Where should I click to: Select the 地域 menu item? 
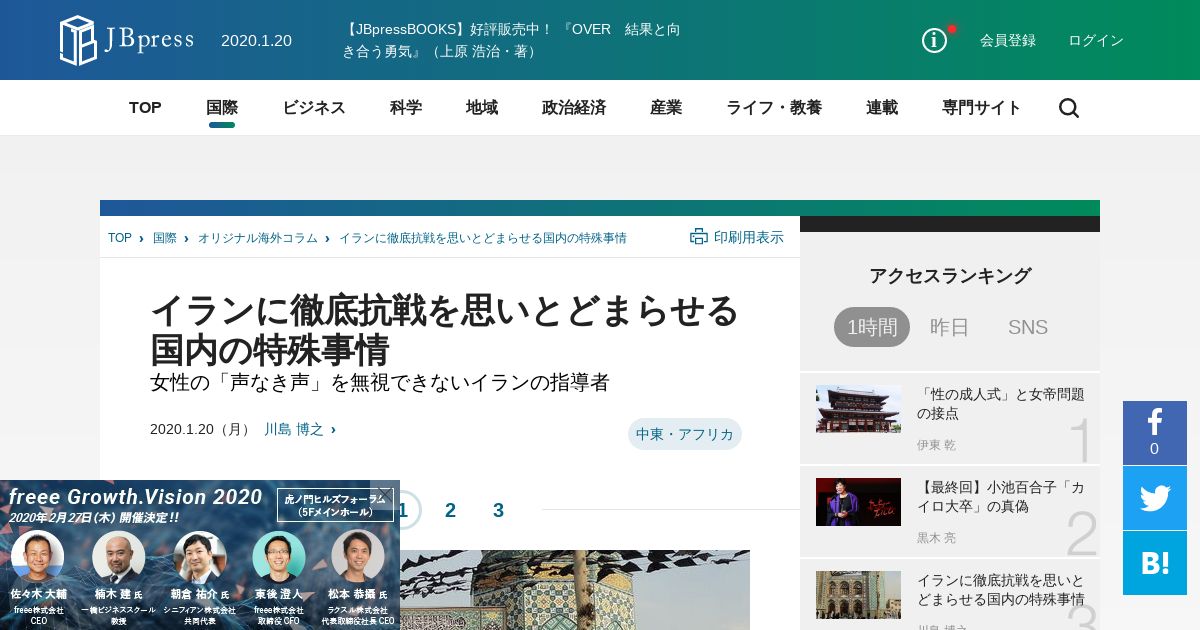click(x=482, y=108)
